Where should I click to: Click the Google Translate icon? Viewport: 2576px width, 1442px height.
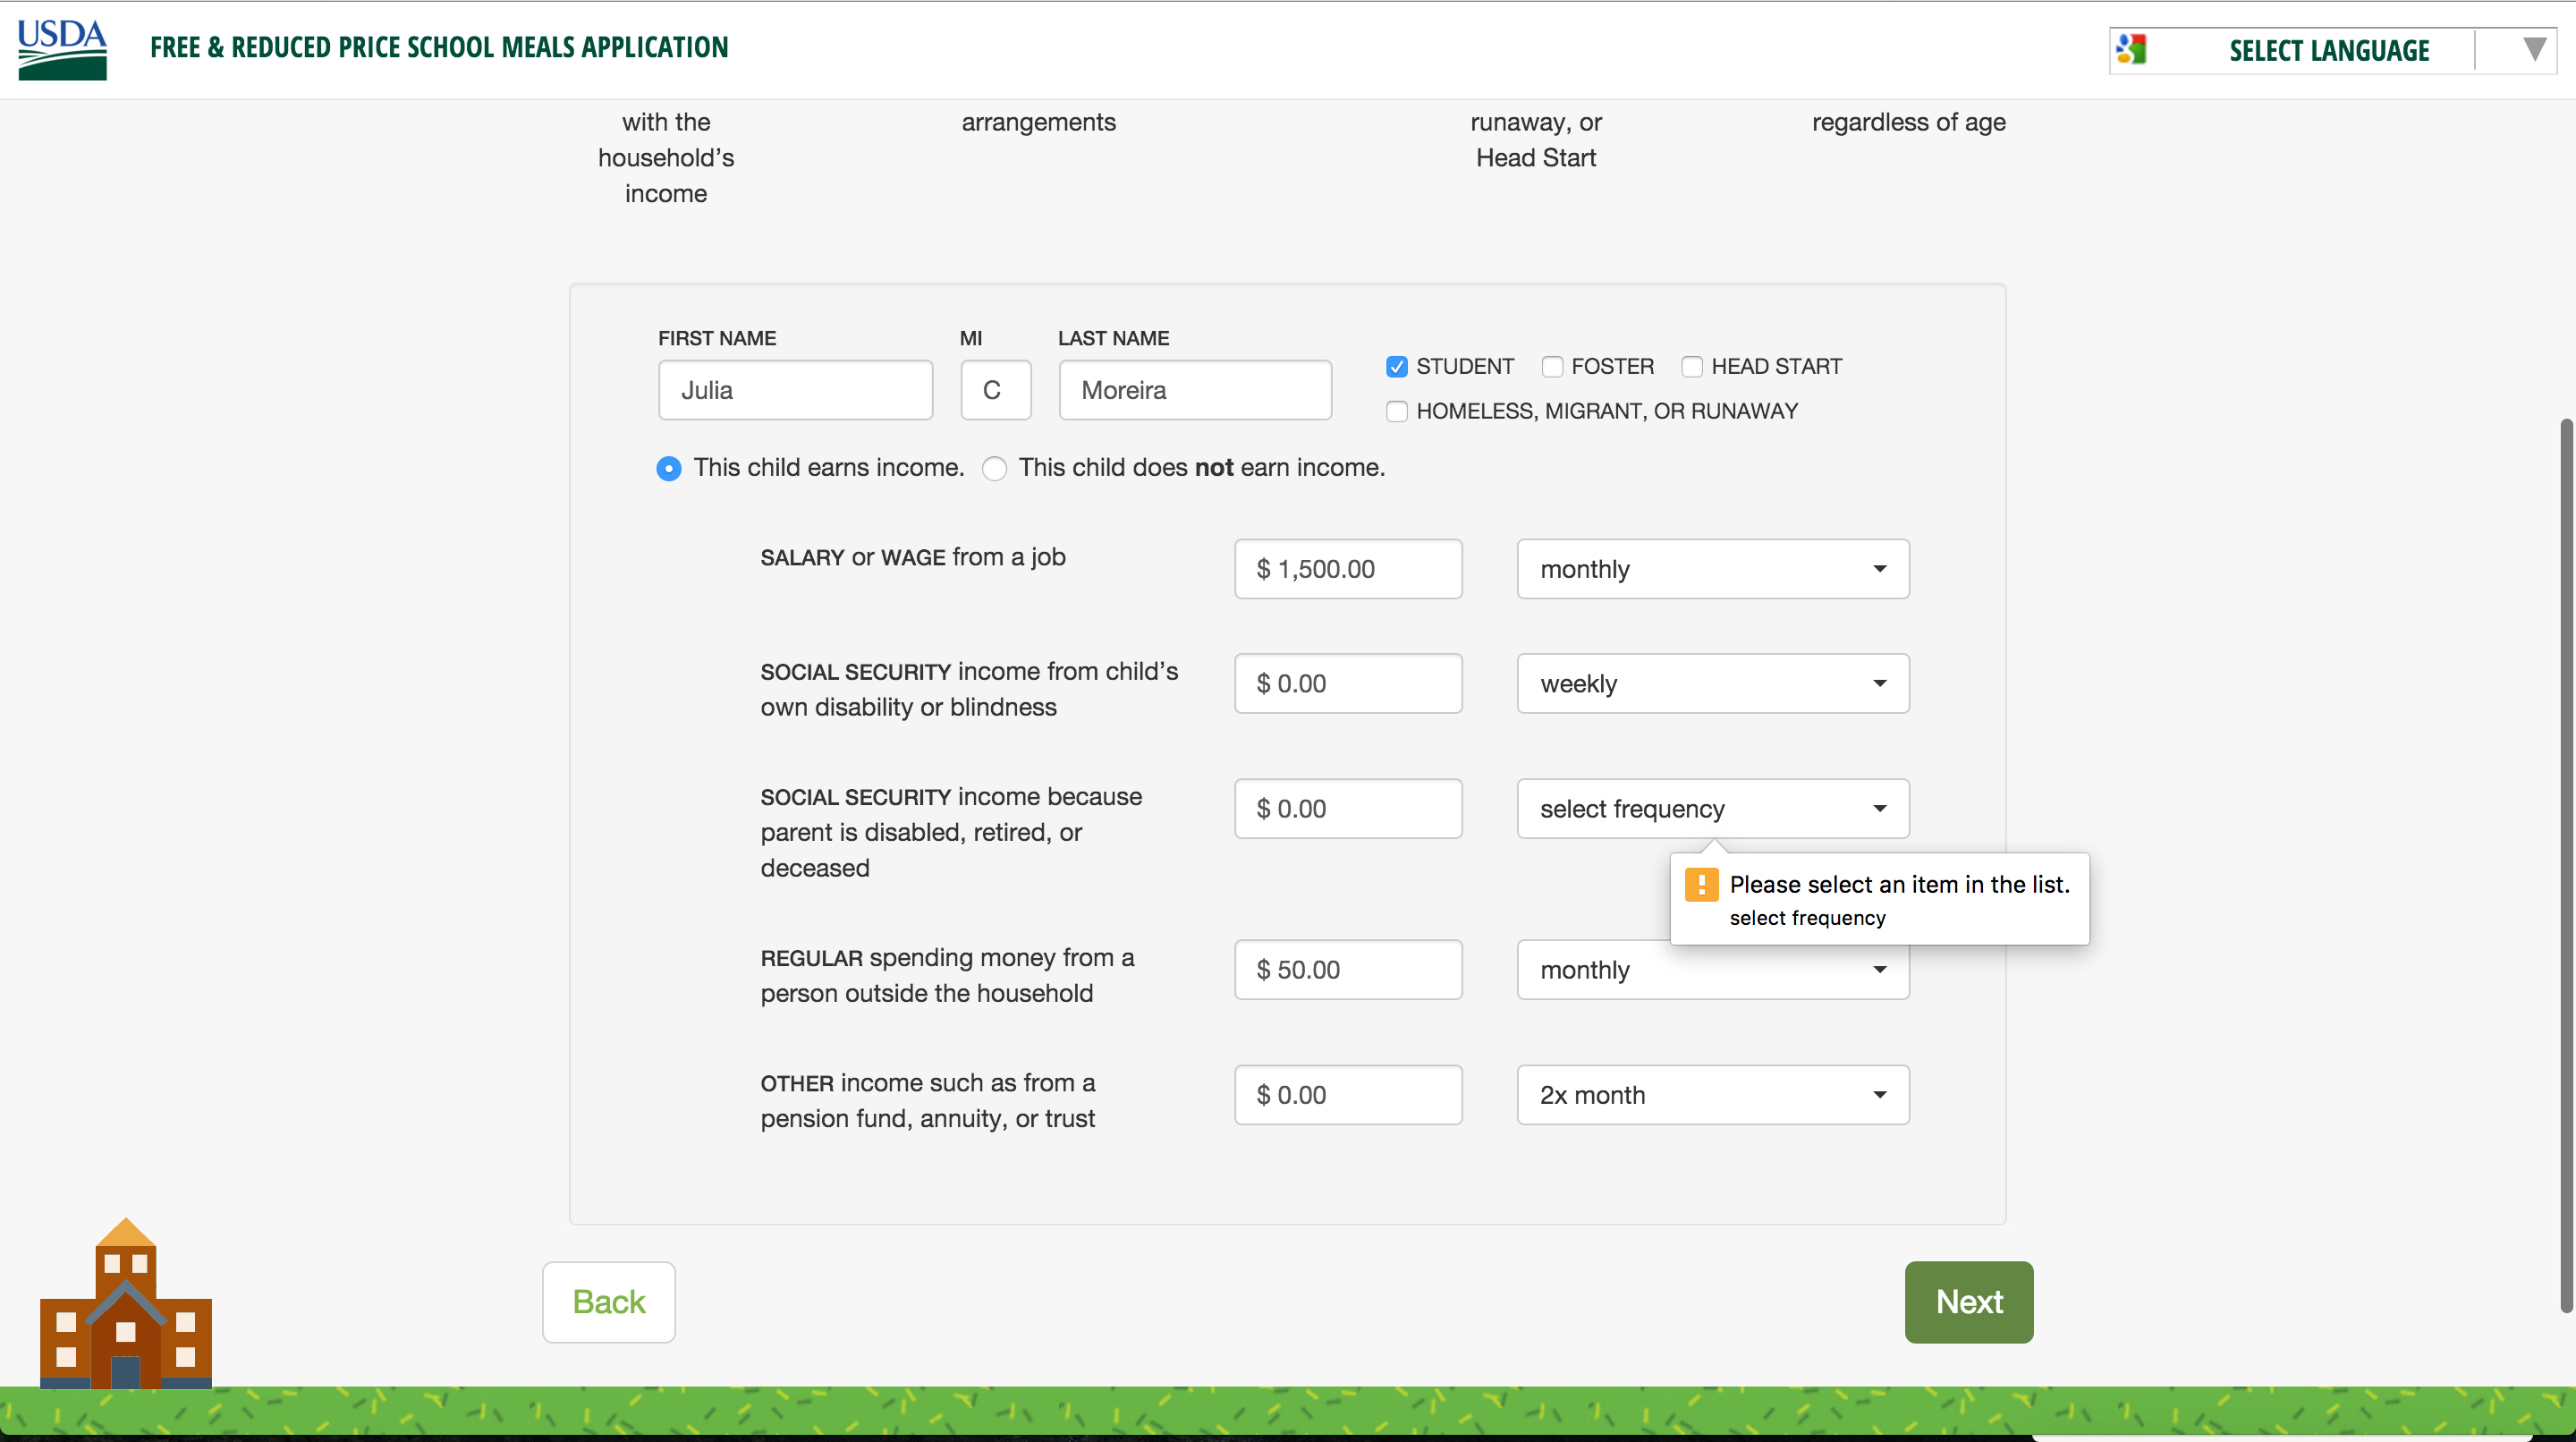(2131, 49)
